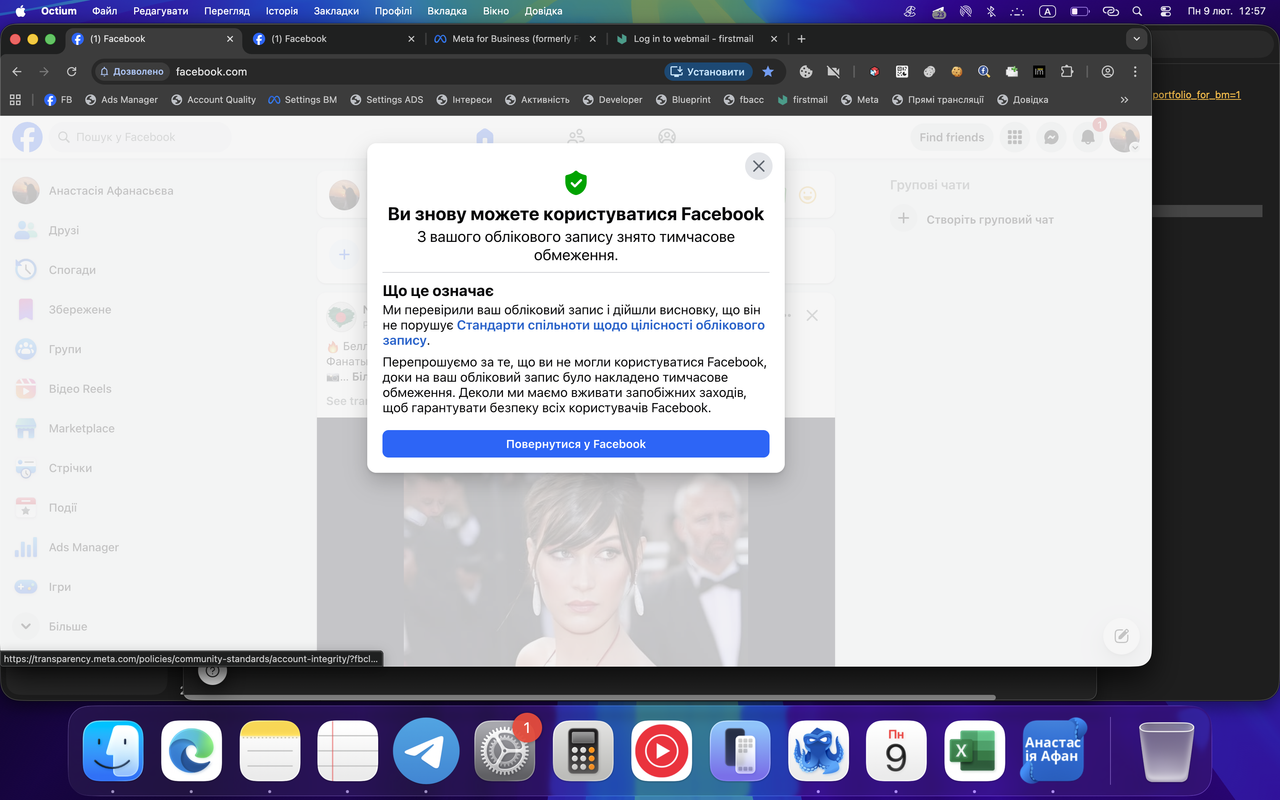This screenshot has width=1280, height=800.
Task: Open 'Ads Manager' bookmark in bookmarks bar
Action: [122, 100]
